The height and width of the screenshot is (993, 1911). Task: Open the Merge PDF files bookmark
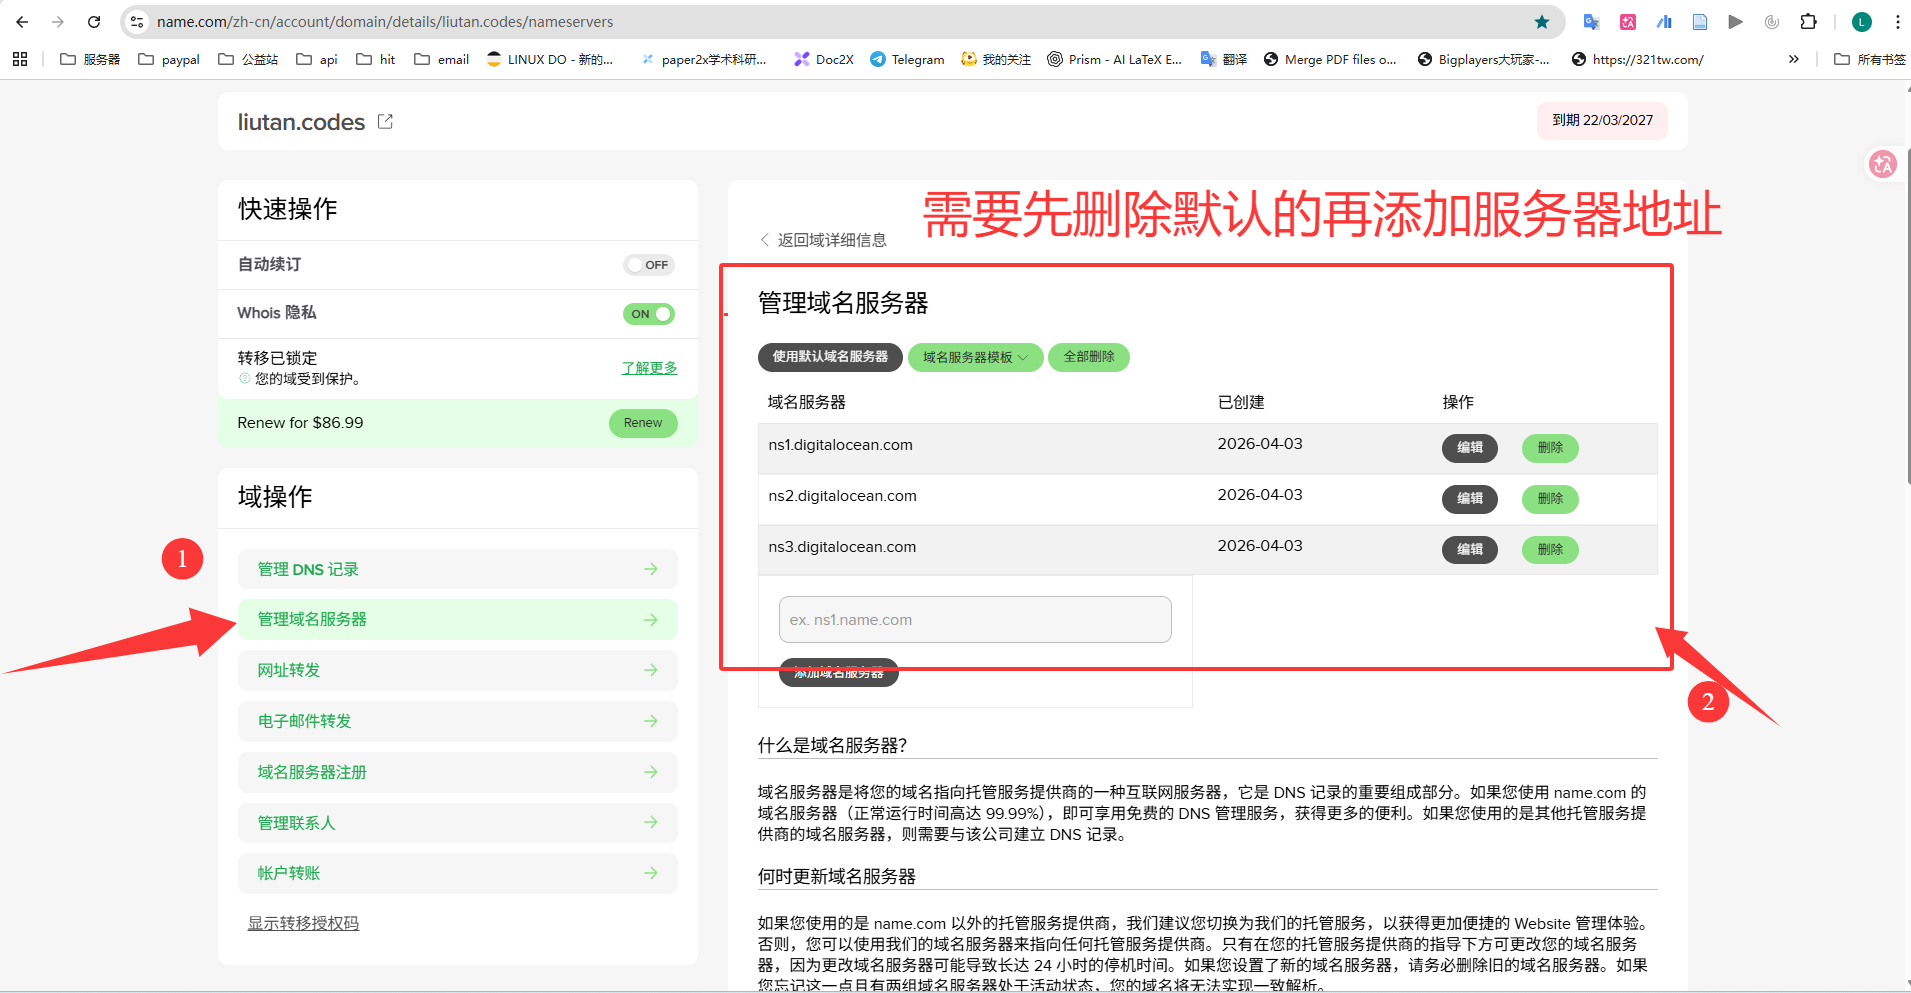point(1330,59)
